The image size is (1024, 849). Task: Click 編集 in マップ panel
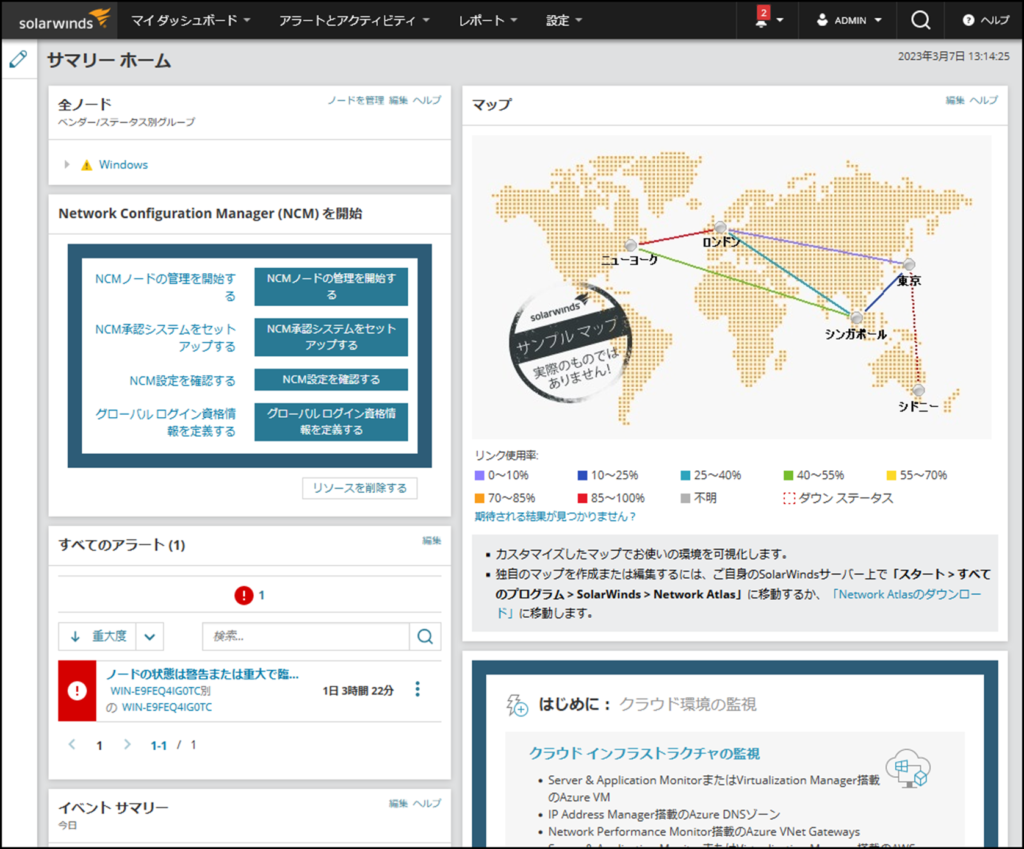955,100
